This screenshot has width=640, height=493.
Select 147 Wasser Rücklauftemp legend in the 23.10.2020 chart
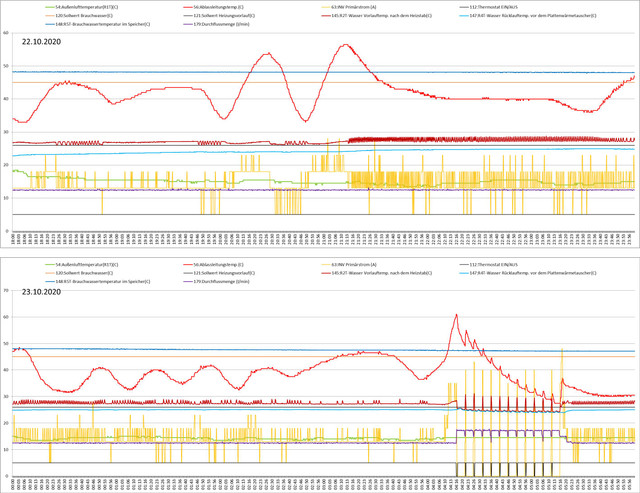528,273
